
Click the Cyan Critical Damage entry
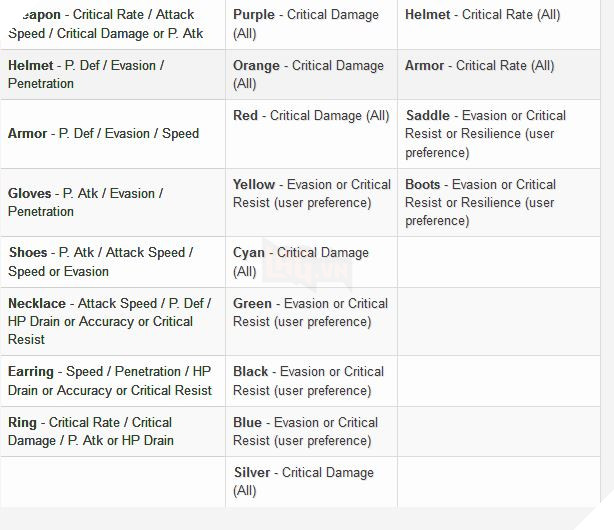coord(300,262)
